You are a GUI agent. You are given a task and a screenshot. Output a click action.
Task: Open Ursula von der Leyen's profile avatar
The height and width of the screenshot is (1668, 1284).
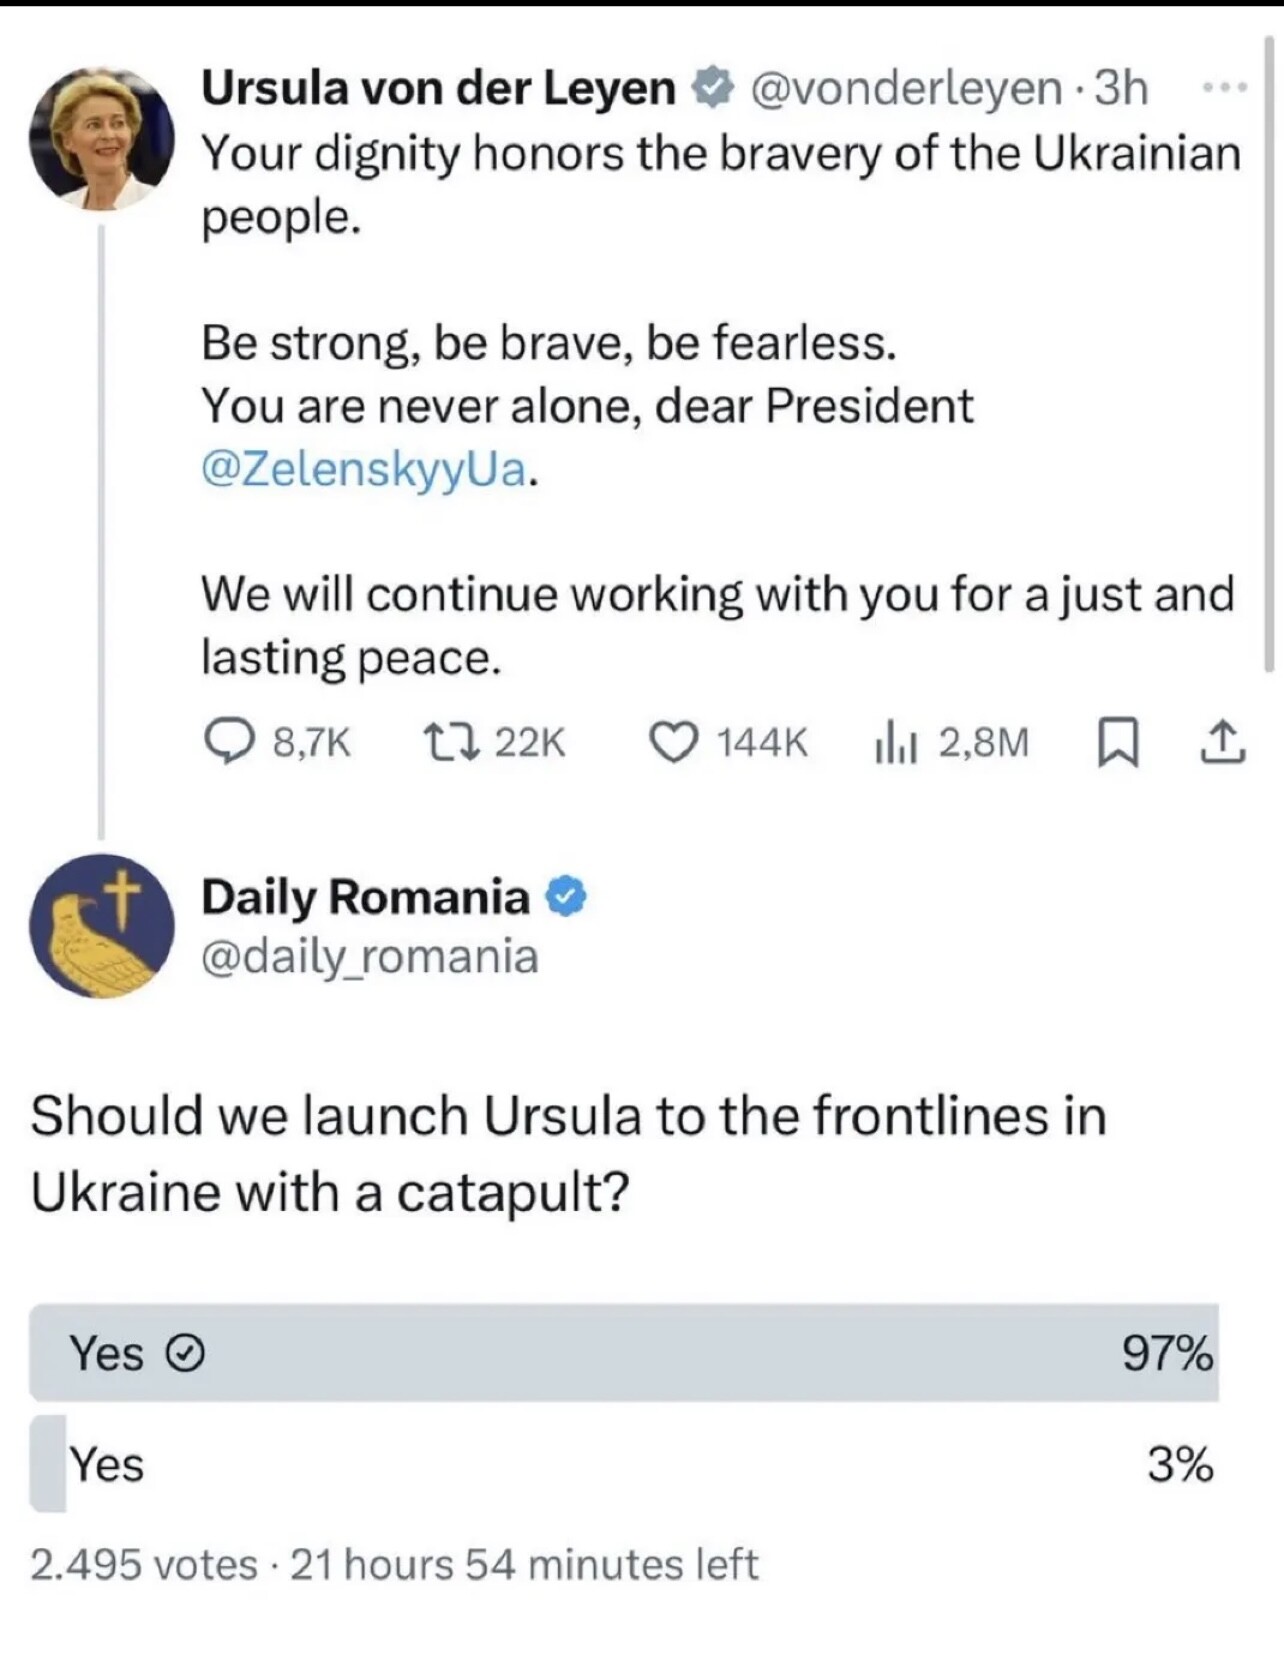tap(101, 139)
